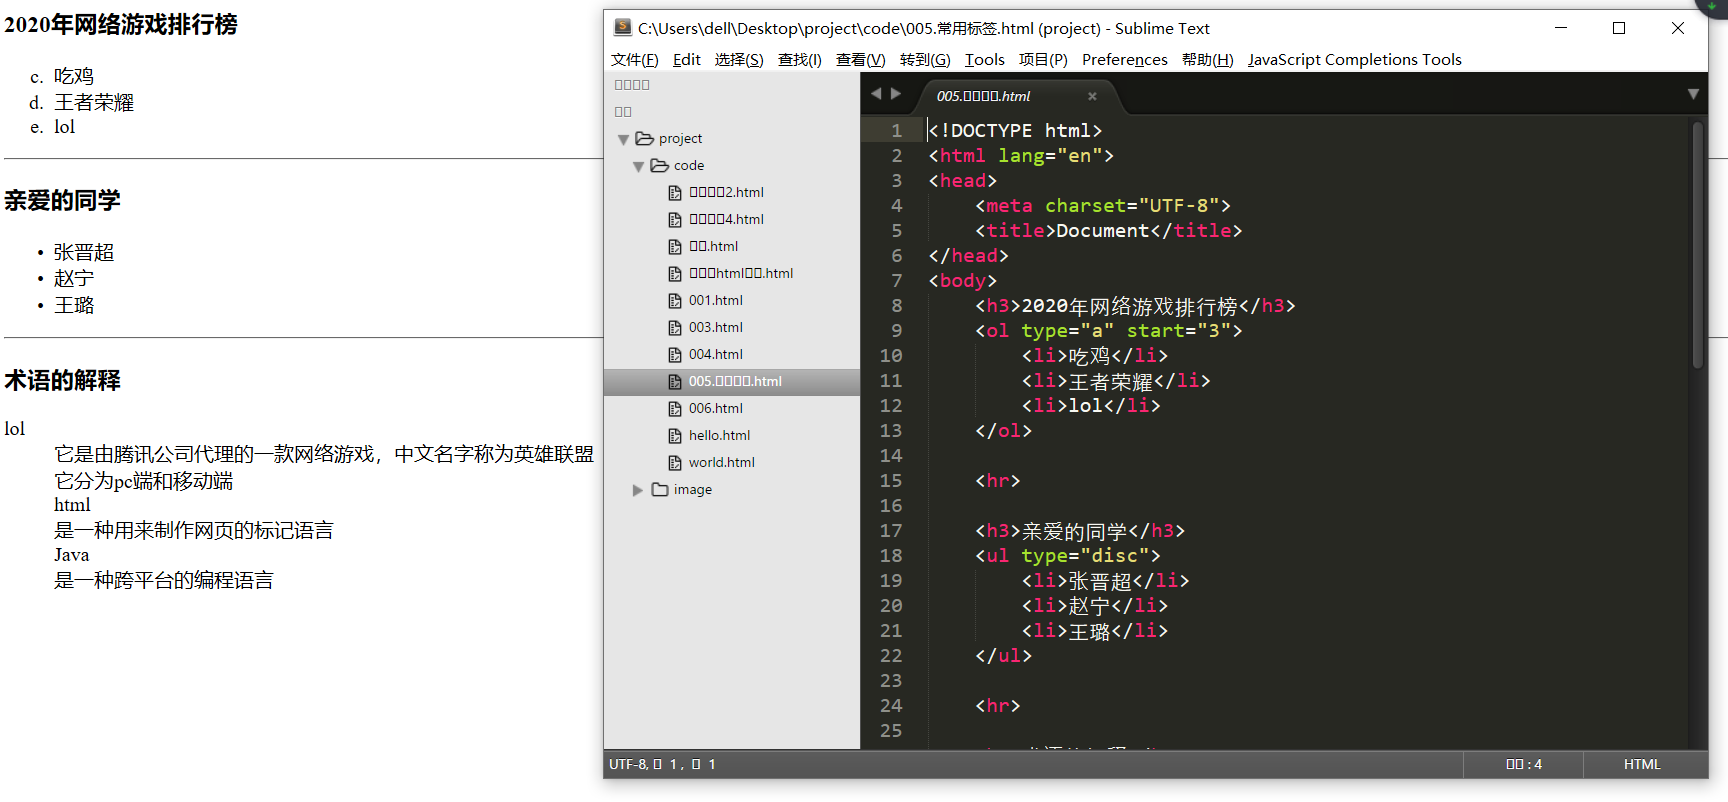This screenshot has width=1728, height=802.
Task: Click the title Document code line
Action: coord(1109,231)
